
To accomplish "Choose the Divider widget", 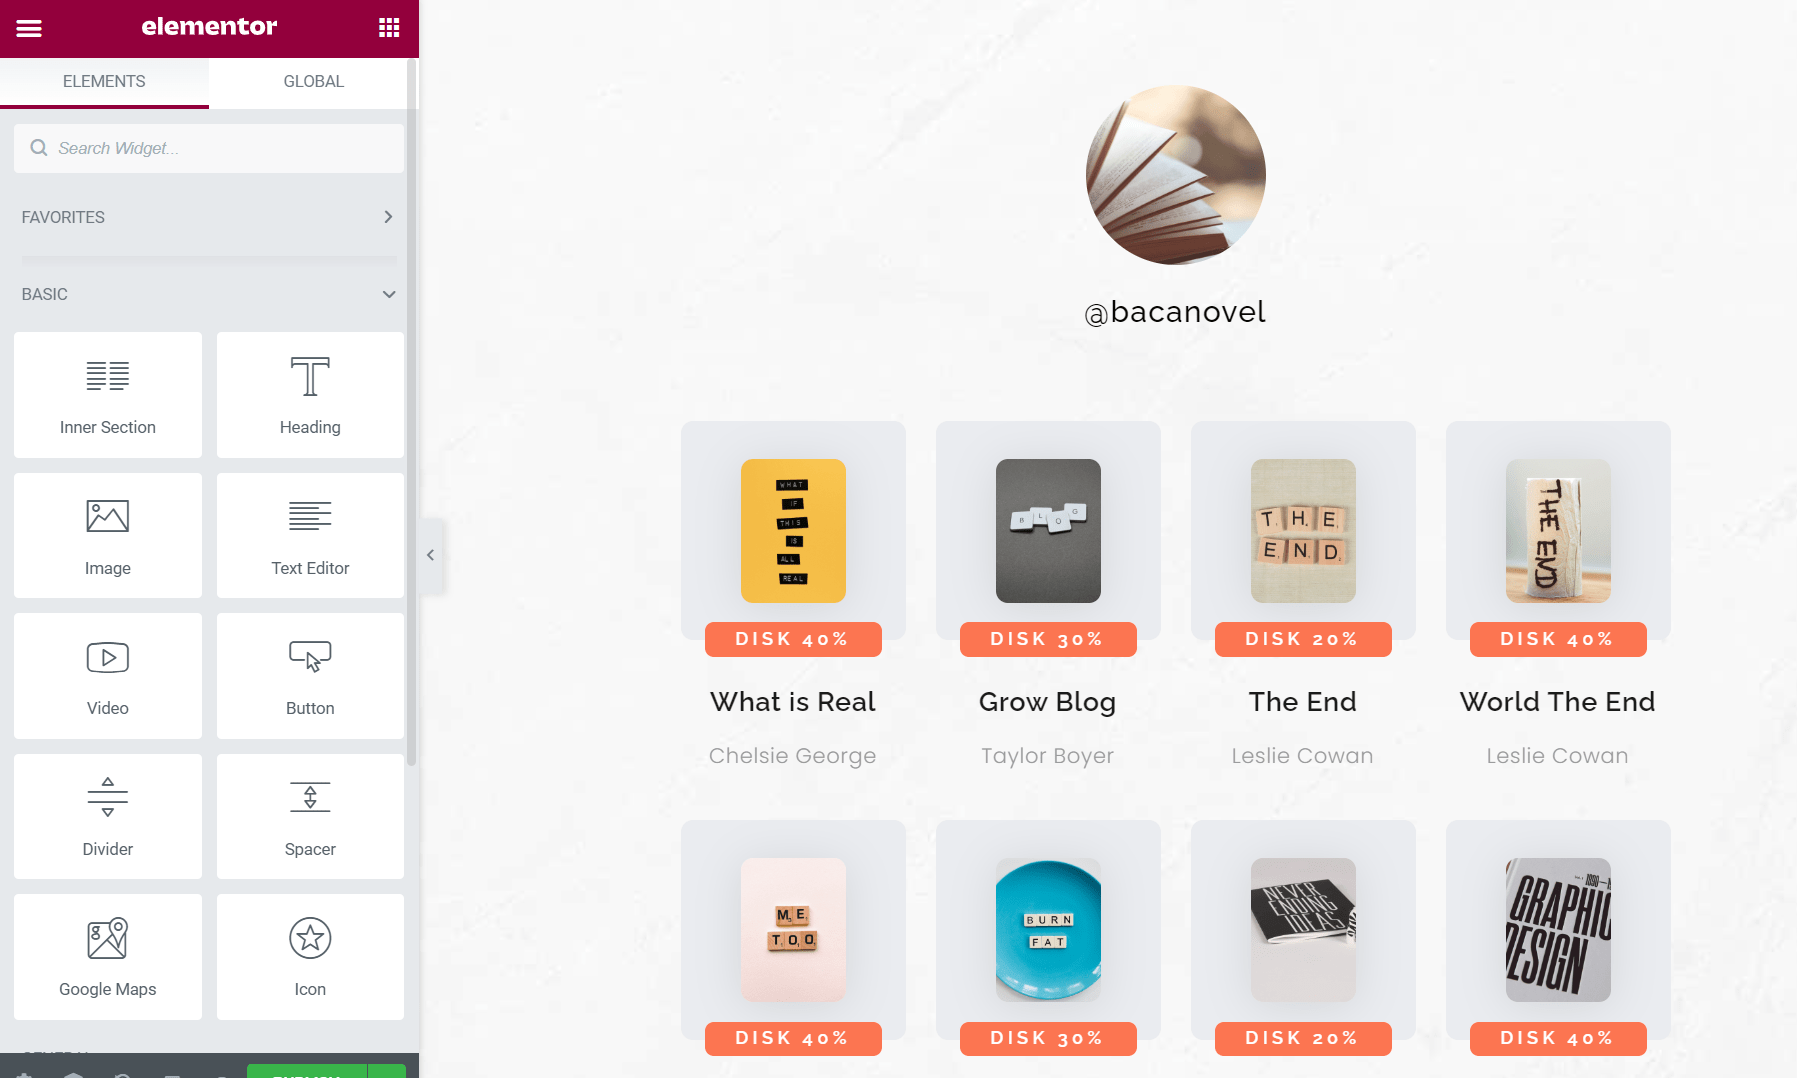I will tap(108, 816).
